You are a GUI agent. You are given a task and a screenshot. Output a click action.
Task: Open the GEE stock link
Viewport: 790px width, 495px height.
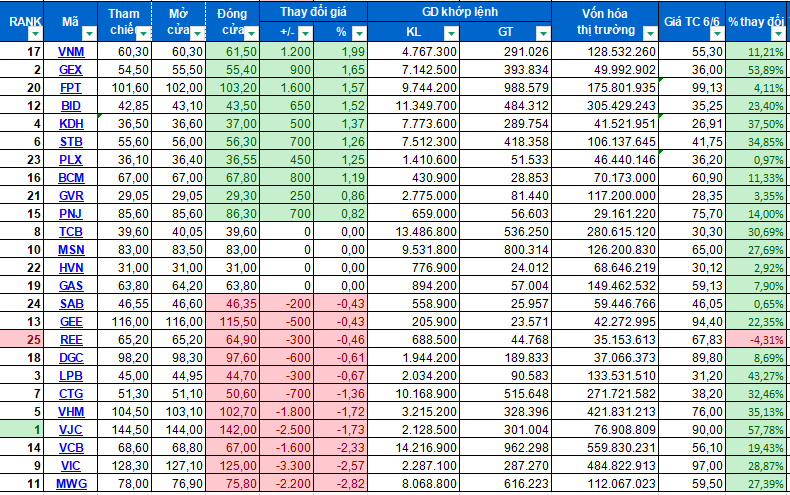click(x=71, y=322)
